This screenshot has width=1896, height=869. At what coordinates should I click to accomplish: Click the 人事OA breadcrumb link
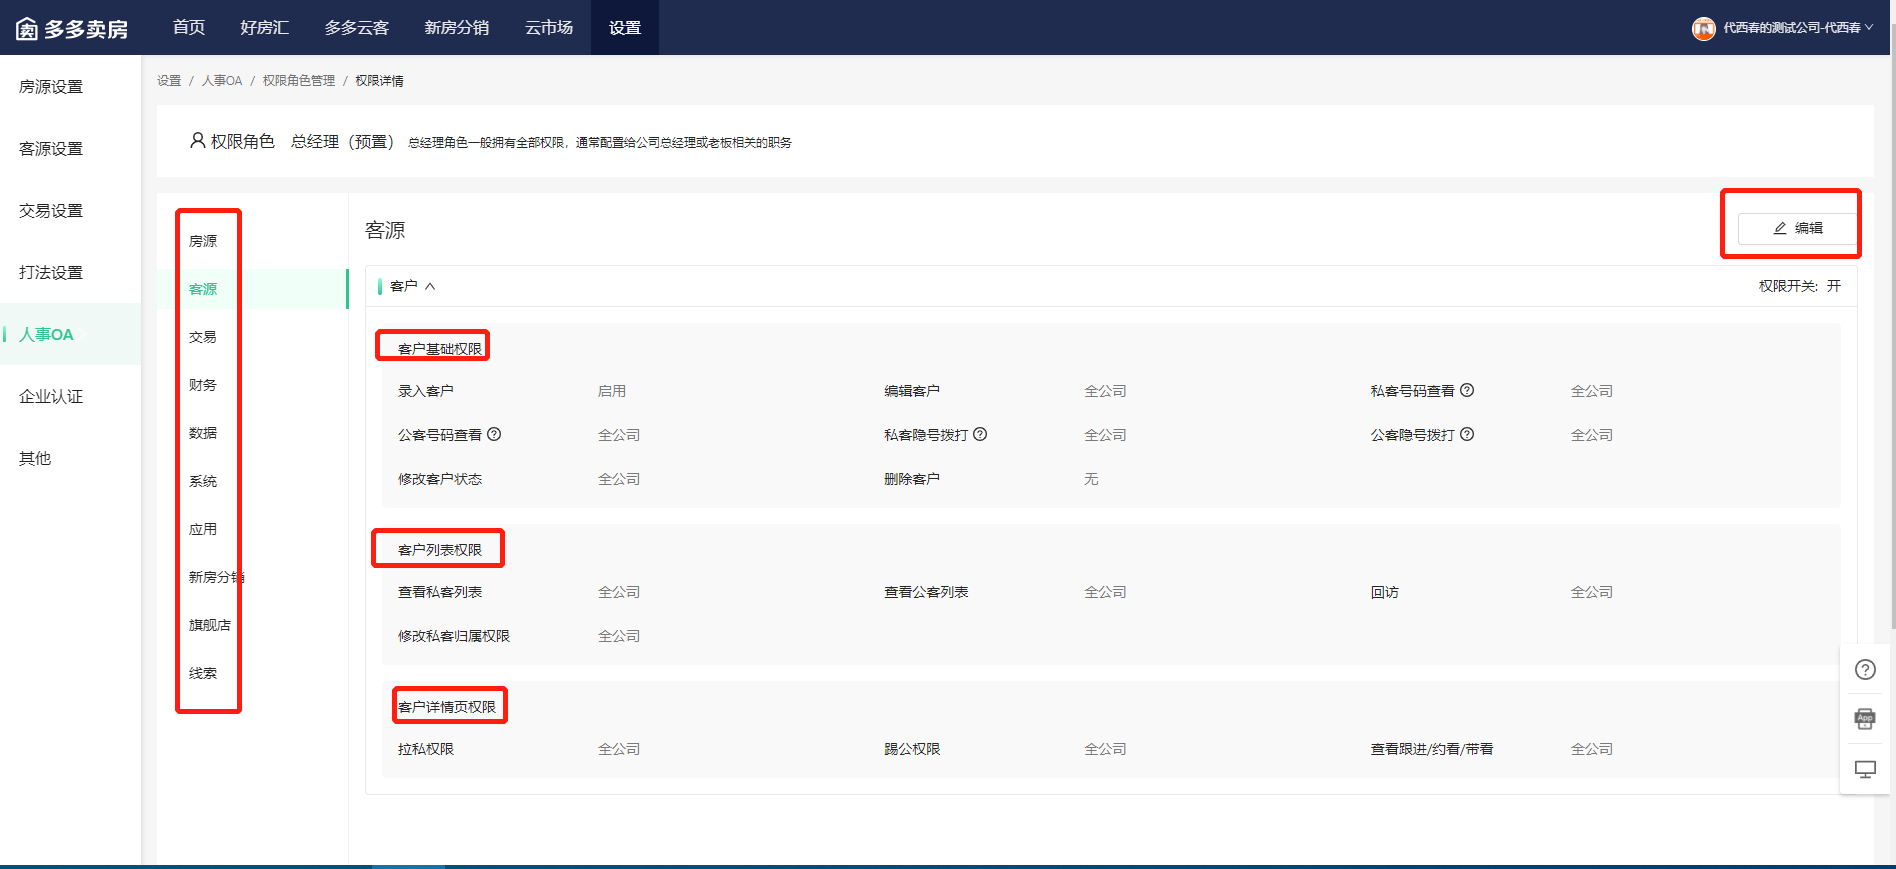click(x=222, y=81)
